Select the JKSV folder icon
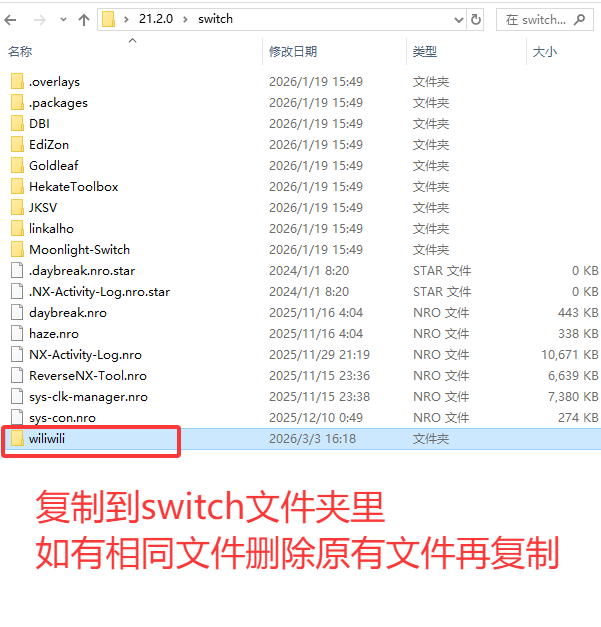 coord(17,208)
